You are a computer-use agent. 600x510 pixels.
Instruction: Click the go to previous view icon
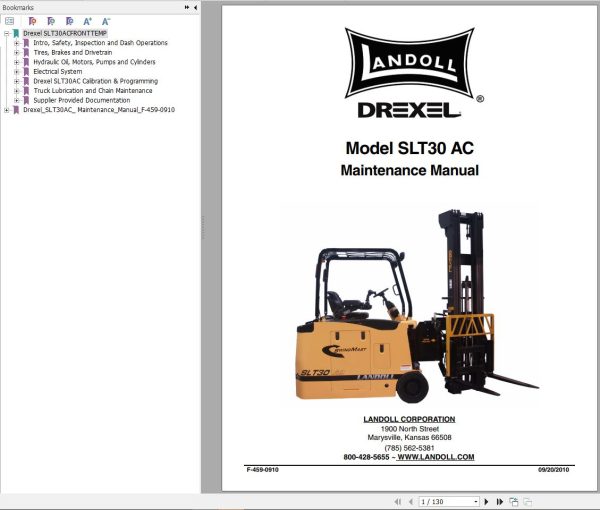pyautogui.click(x=514, y=502)
